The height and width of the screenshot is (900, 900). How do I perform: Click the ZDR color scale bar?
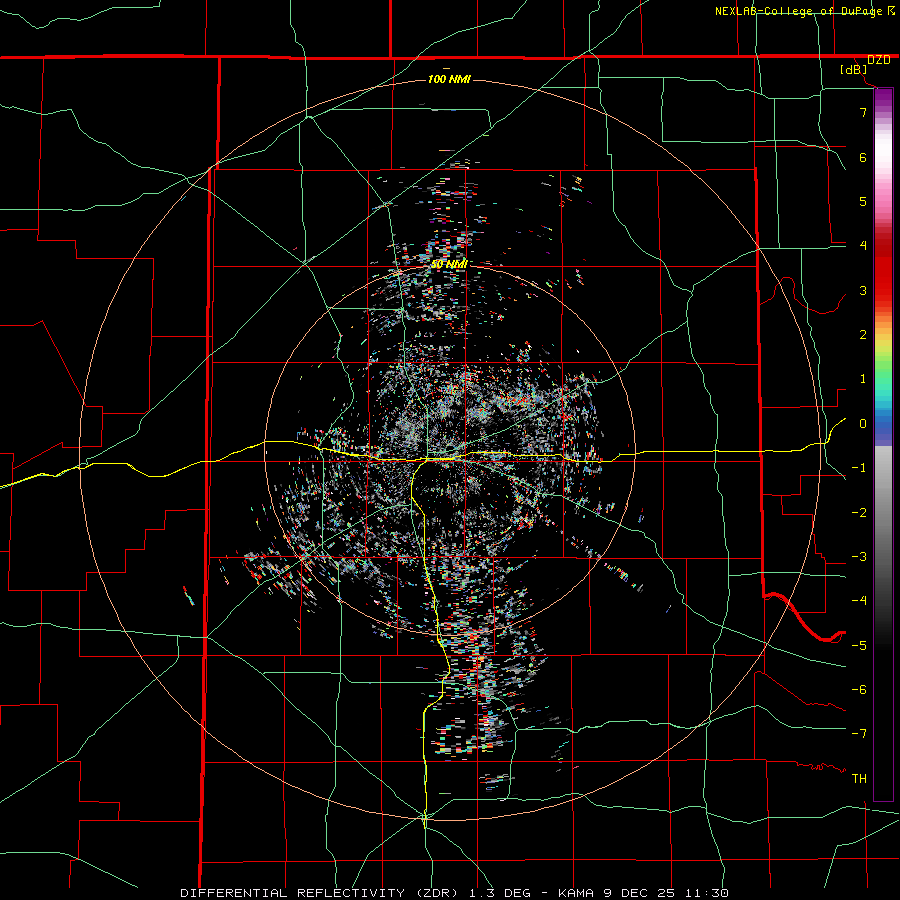click(x=883, y=444)
